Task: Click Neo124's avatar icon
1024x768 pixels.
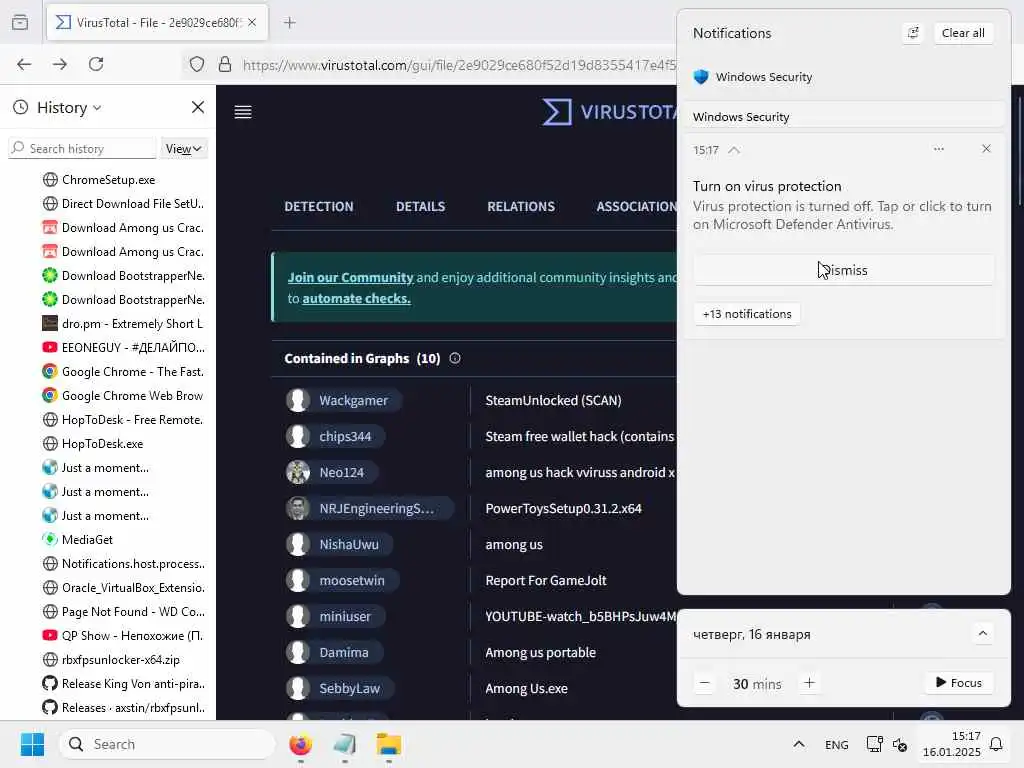Action: pyautogui.click(x=298, y=472)
